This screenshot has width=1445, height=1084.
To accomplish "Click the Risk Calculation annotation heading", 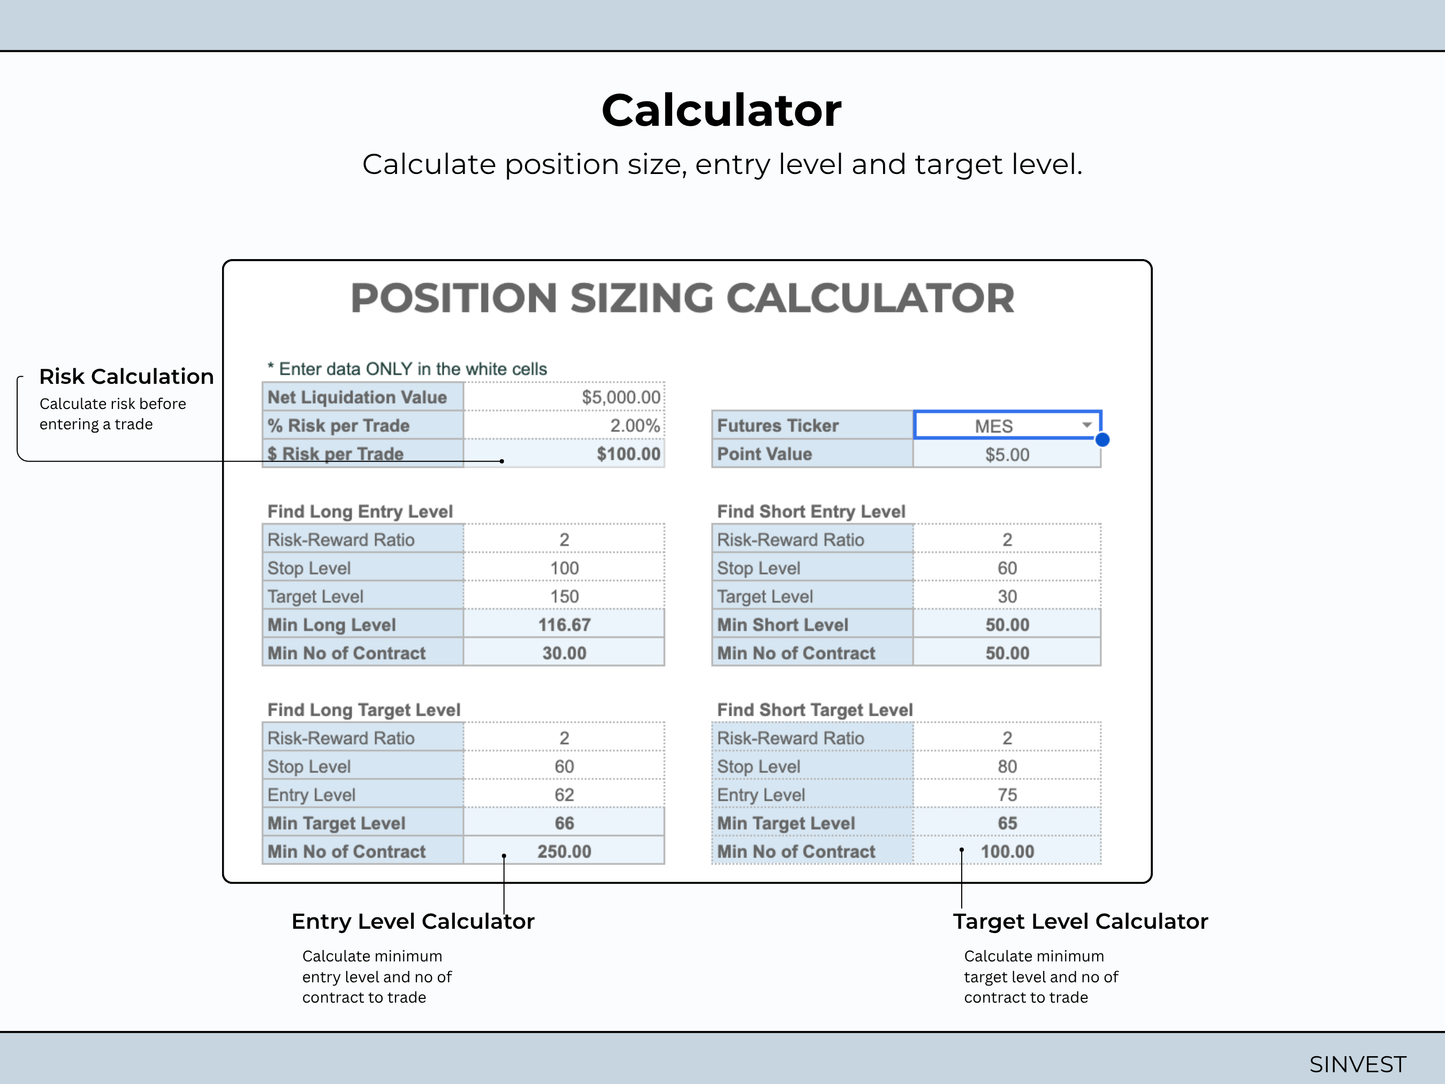I will coord(126,376).
